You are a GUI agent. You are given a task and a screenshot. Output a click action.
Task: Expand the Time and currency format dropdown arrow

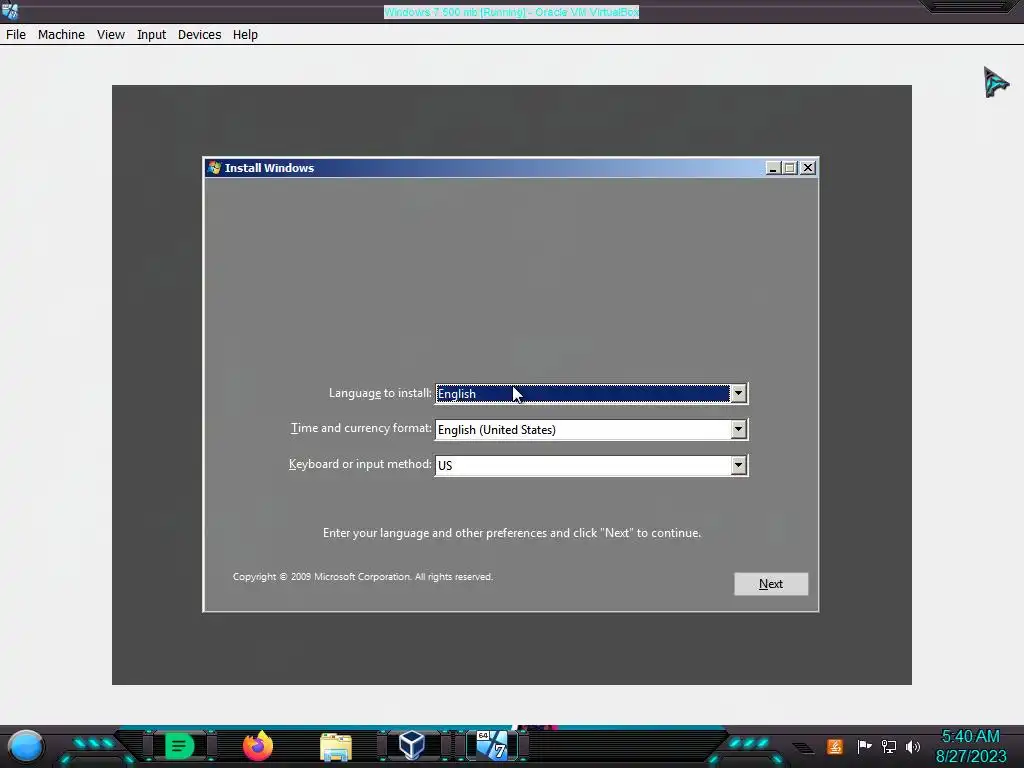pyautogui.click(x=738, y=429)
